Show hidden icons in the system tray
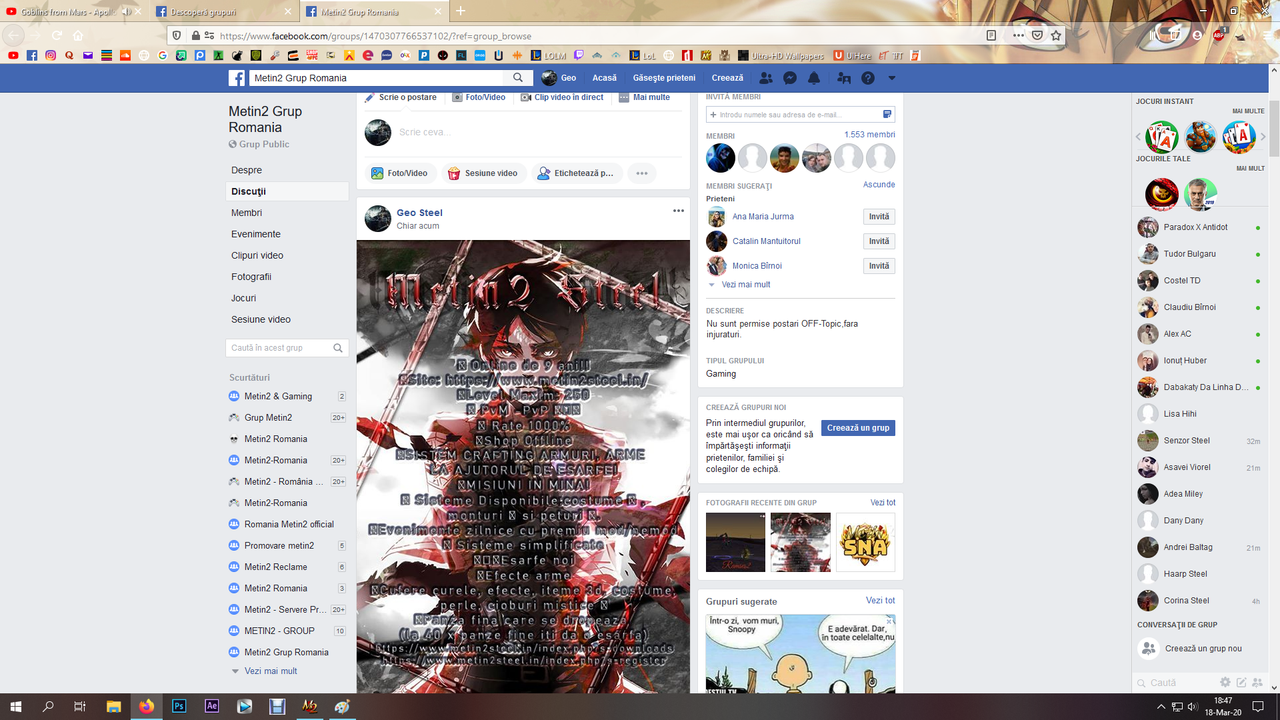1280x720 pixels. tap(1161, 706)
